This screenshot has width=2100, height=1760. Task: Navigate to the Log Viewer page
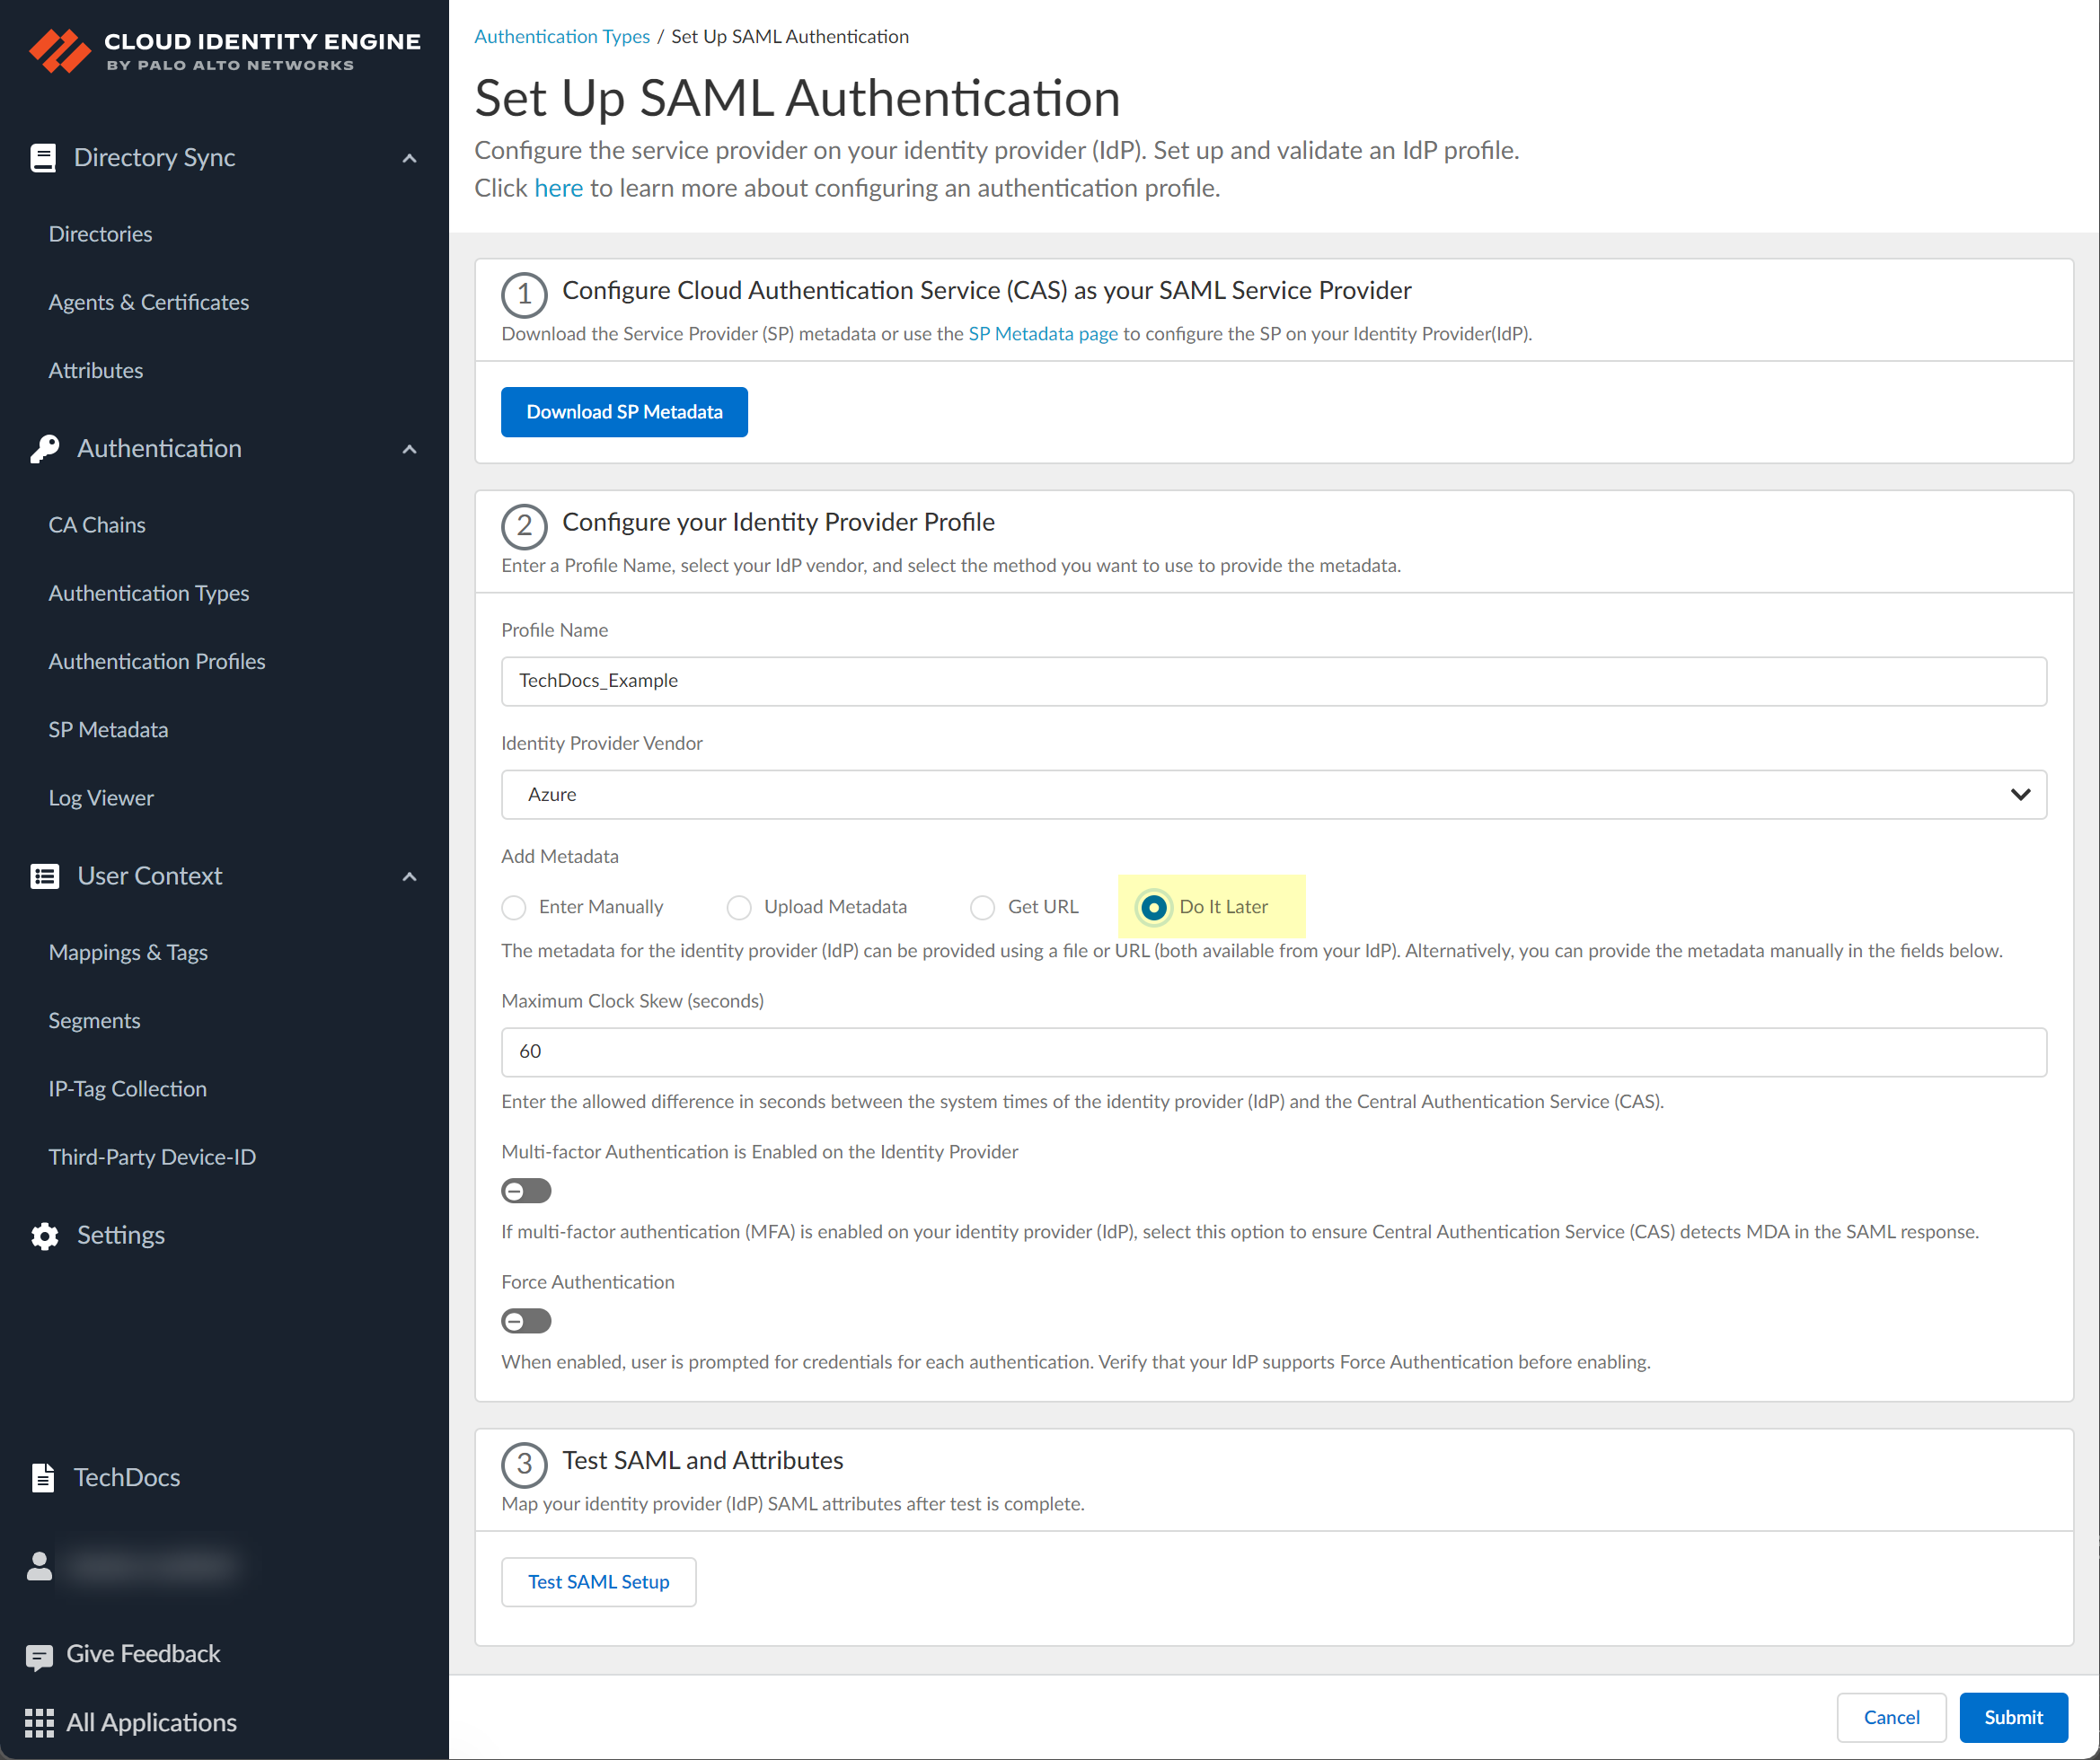[x=100, y=797]
